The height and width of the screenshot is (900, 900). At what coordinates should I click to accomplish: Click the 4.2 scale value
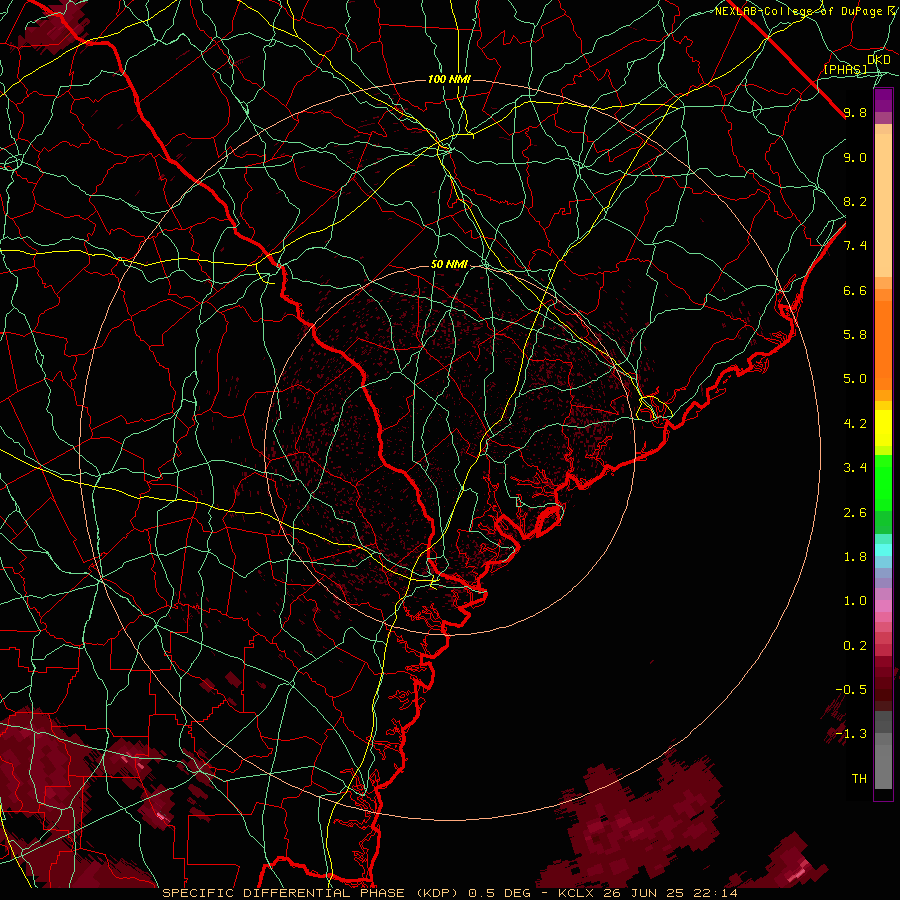tap(855, 424)
